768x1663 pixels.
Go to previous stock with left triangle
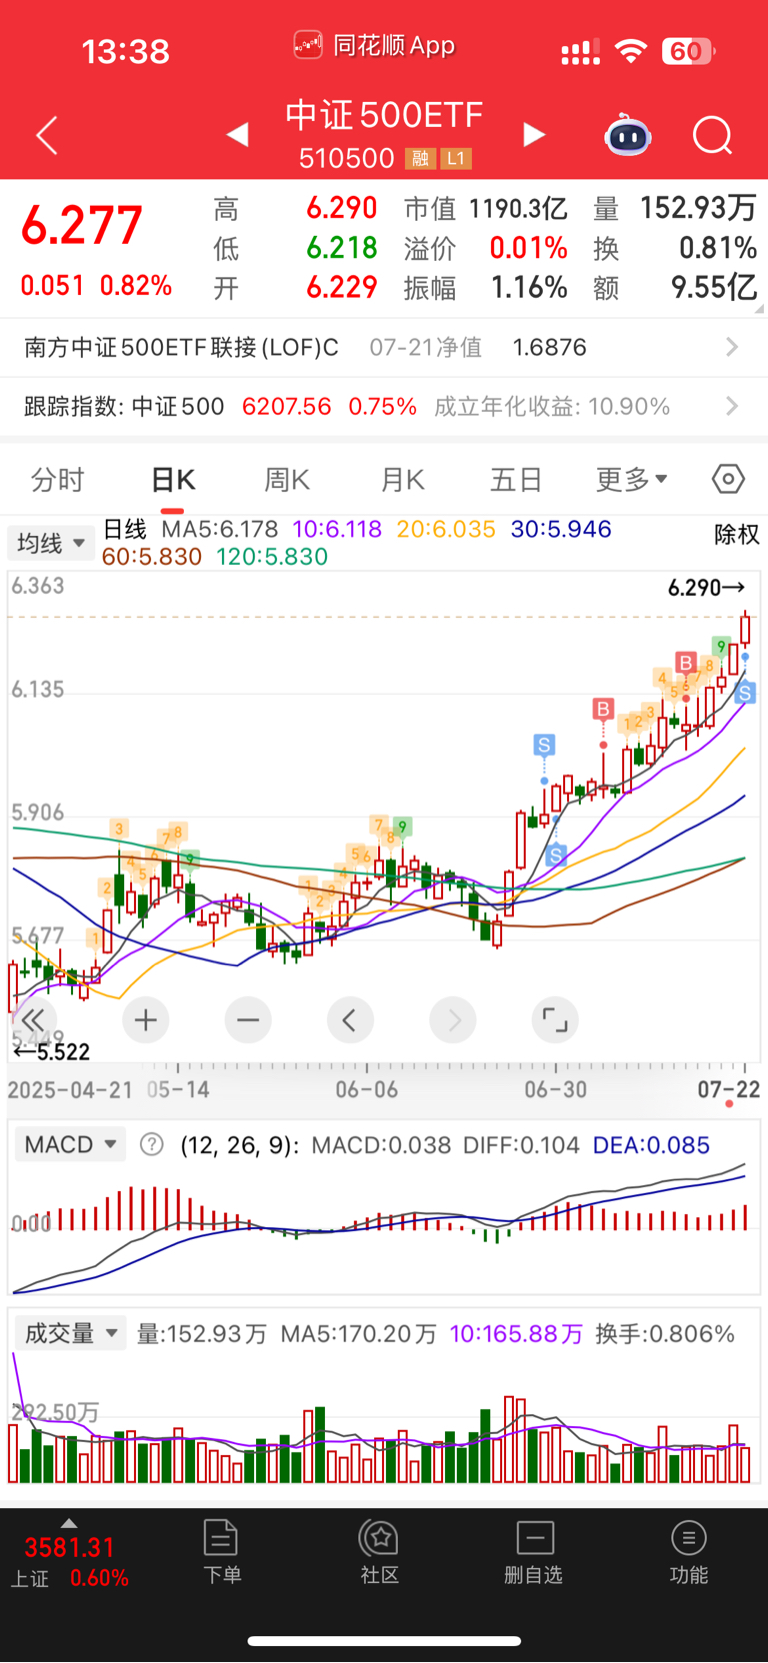click(x=237, y=134)
